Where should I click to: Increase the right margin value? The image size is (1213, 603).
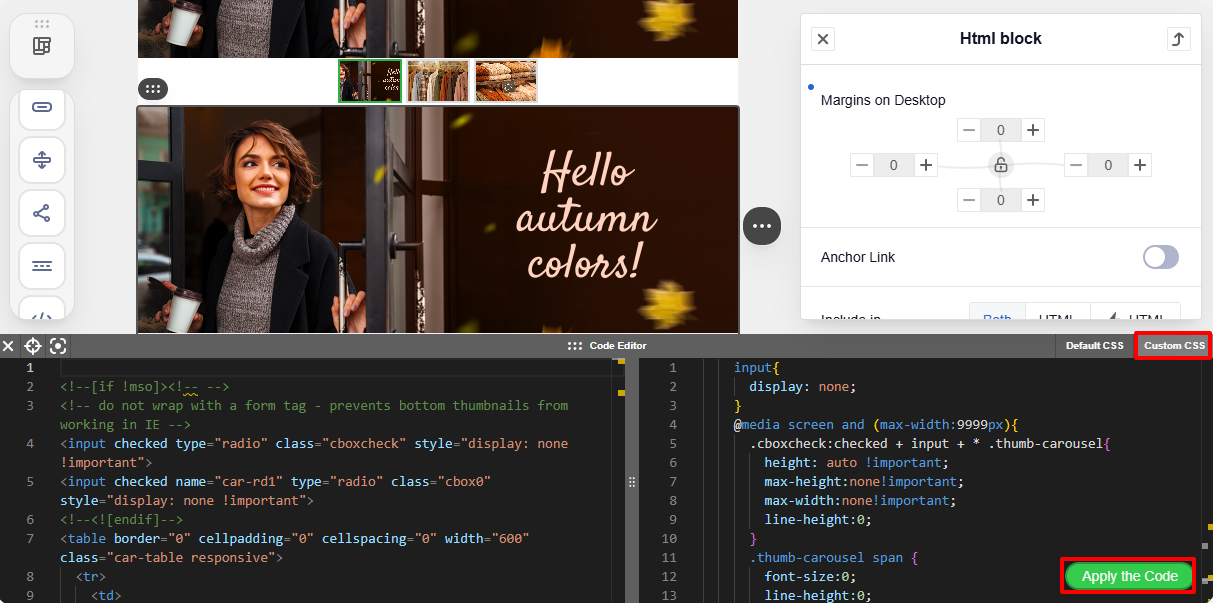click(x=1140, y=165)
